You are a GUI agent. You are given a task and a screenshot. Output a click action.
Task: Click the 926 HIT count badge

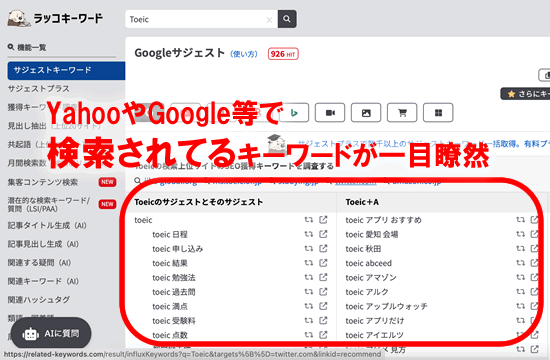tap(283, 54)
